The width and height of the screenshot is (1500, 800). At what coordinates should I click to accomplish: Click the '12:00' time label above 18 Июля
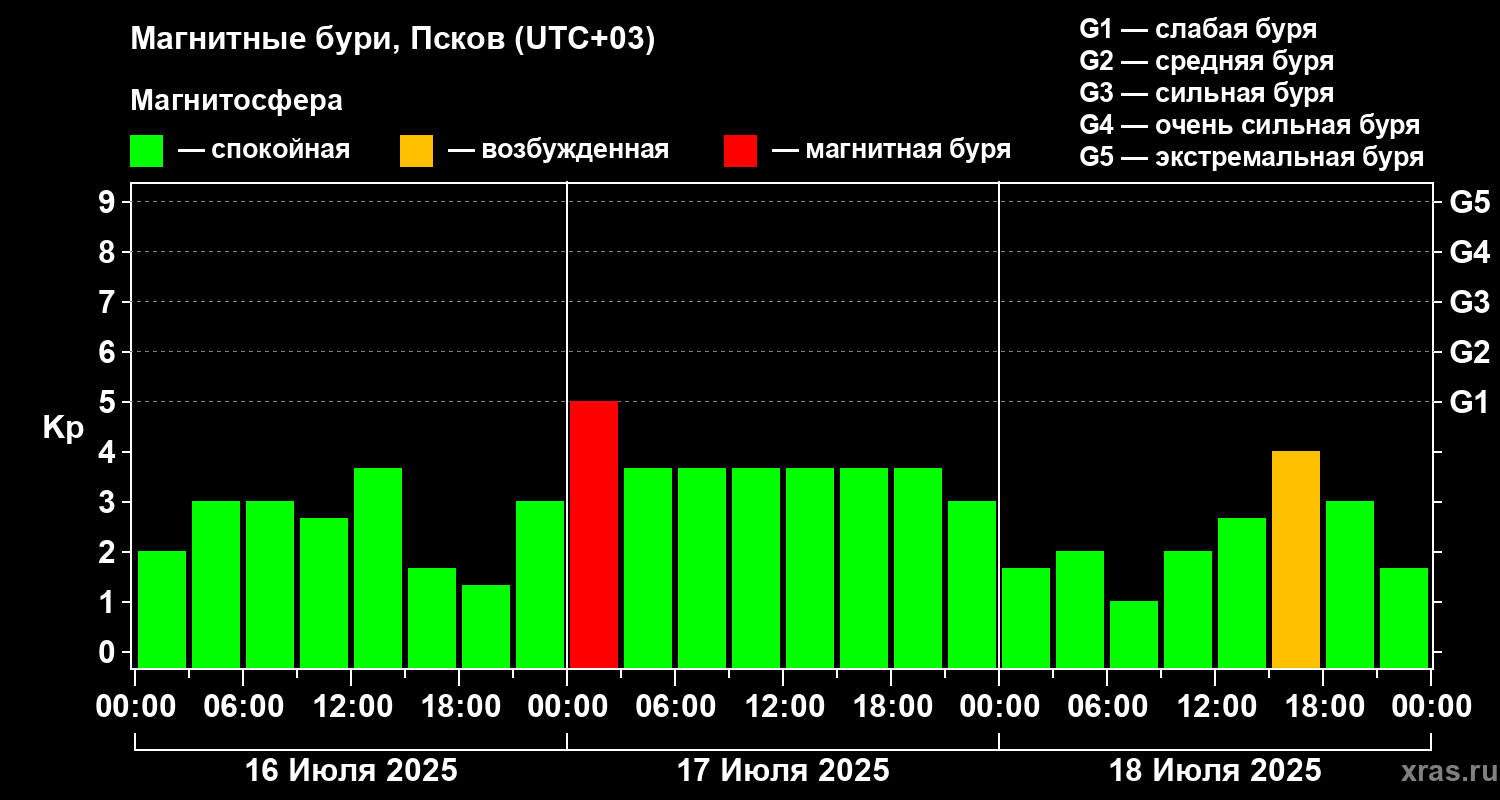point(1215,707)
